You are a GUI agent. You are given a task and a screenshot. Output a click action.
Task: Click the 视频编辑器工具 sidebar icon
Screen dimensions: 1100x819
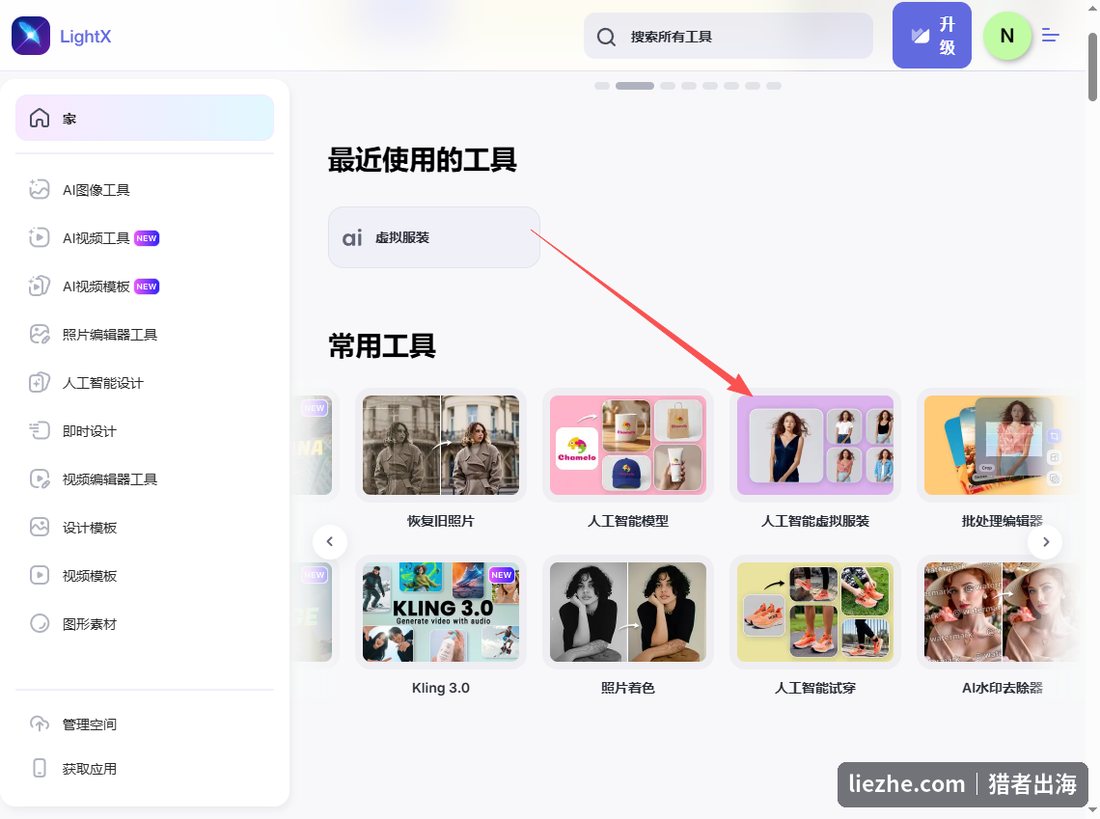click(39, 479)
